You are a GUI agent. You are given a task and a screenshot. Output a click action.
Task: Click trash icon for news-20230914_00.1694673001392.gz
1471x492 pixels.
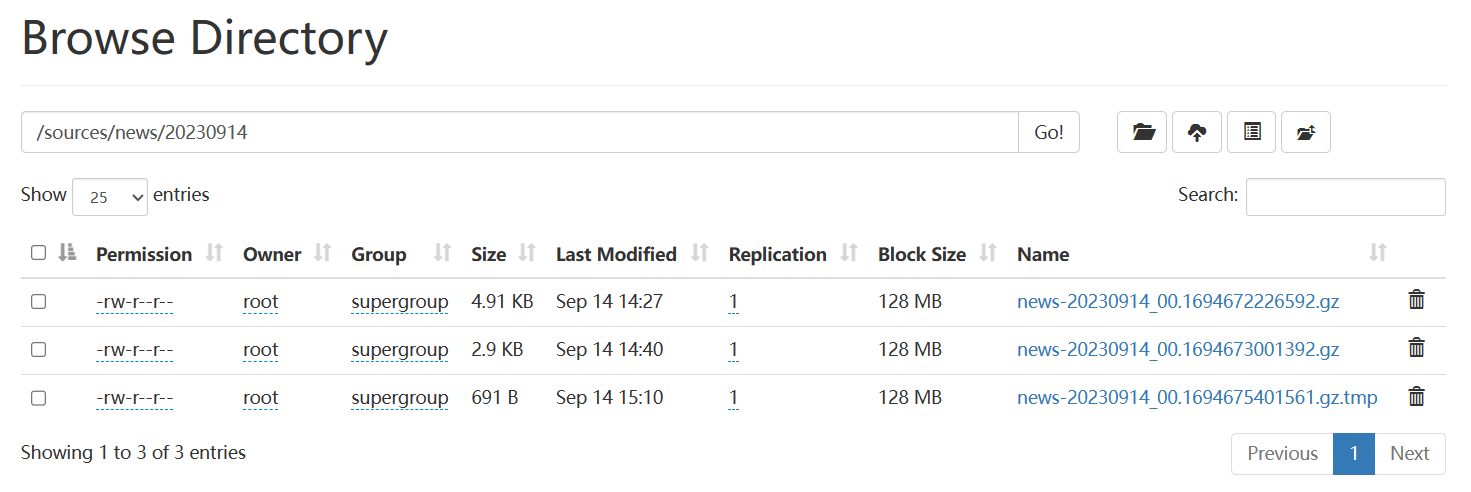coord(1416,348)
